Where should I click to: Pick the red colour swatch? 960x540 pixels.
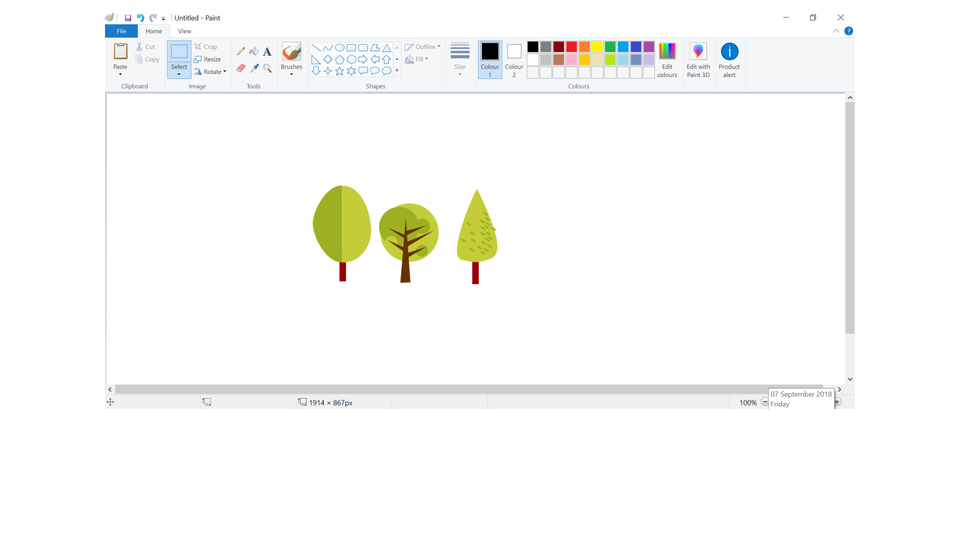[x=571, y=47]
